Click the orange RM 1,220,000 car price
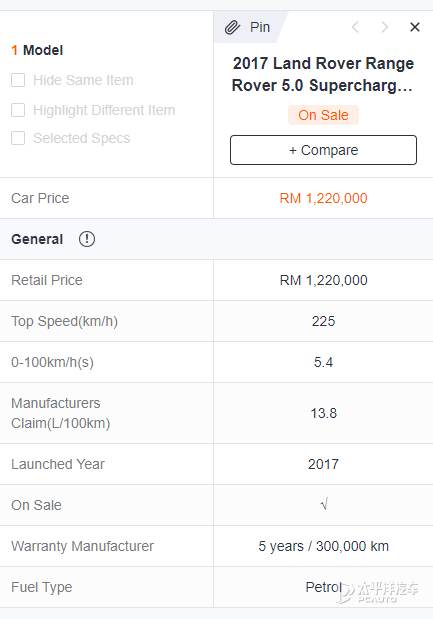This screenshot has height=619, width=433. coord(323,198)
